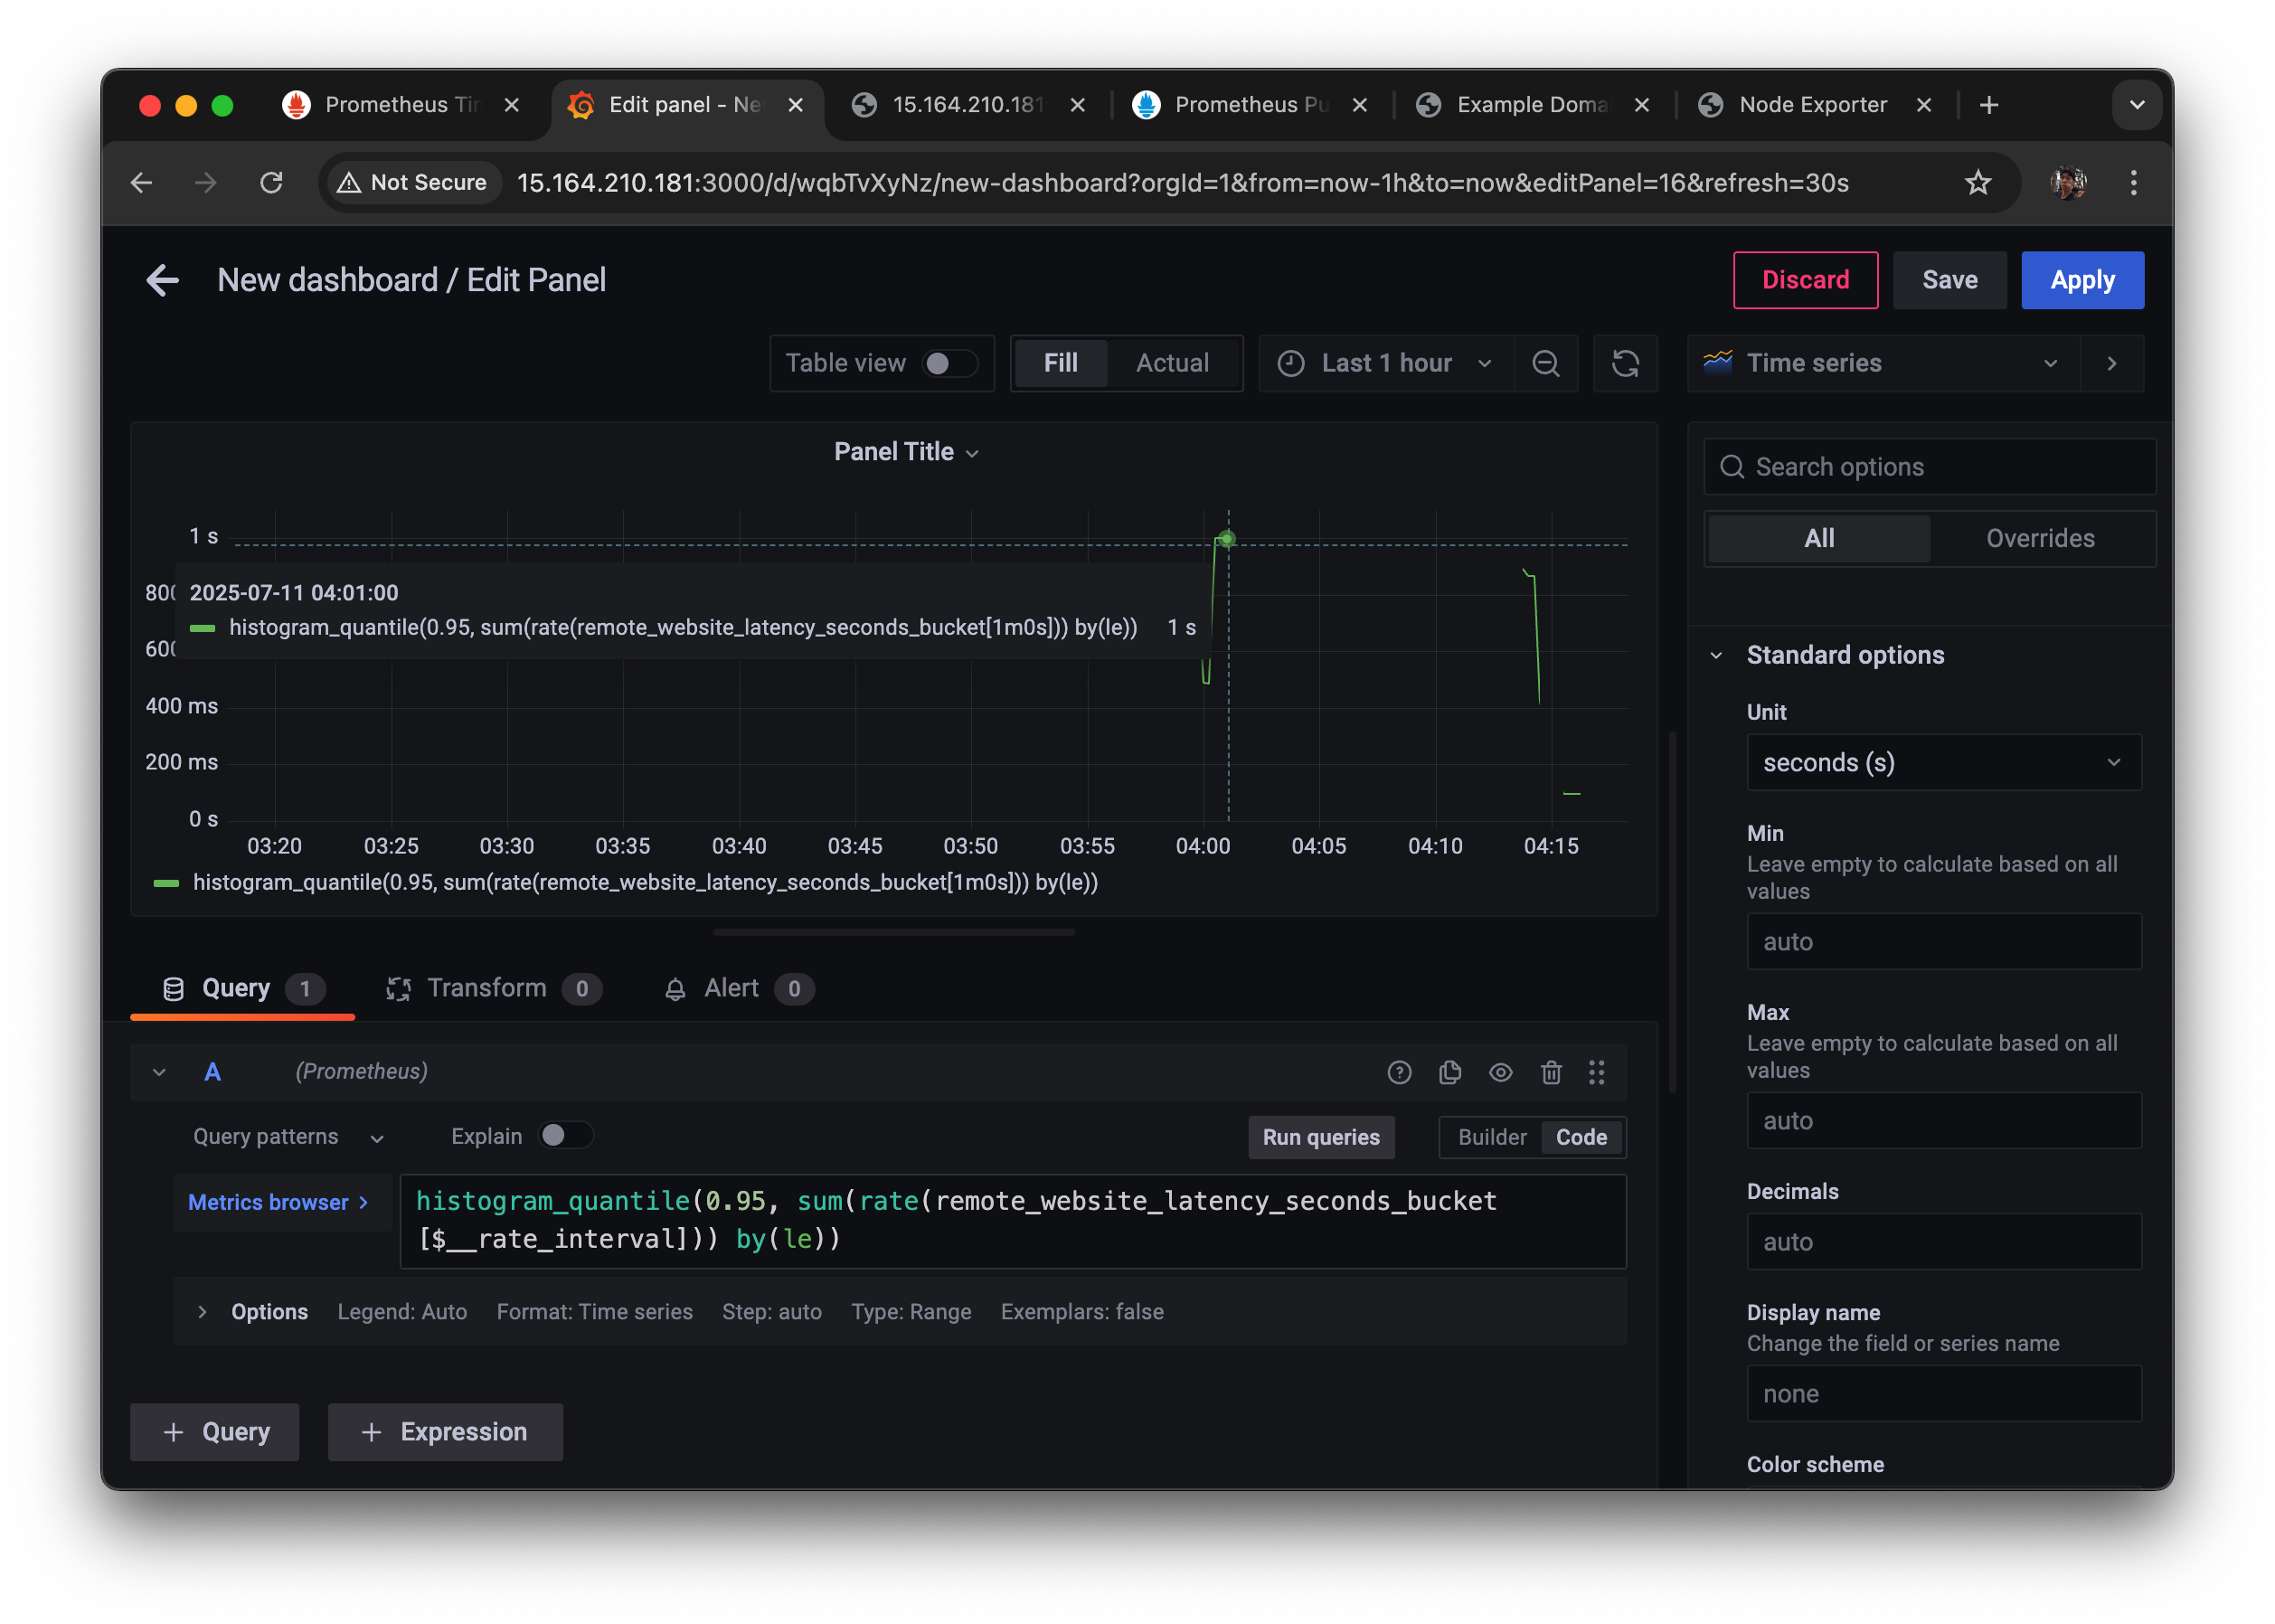Click the drag handle dots on query A
The width and height of the screenshot is (2275, 1624).
pos(1596,1072)
